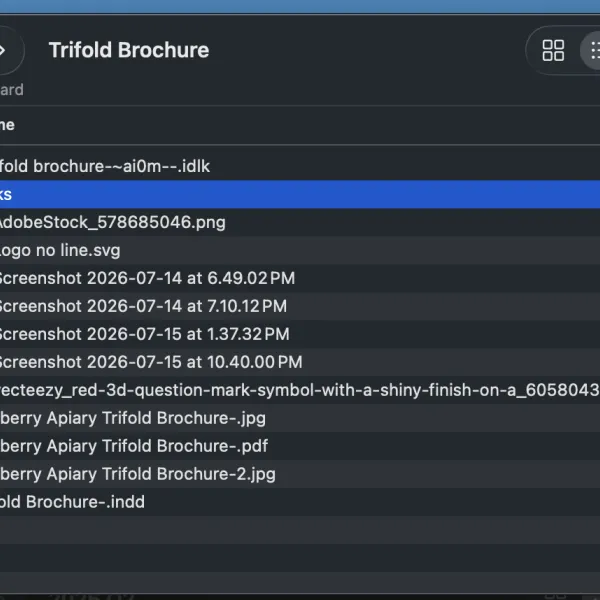Select the list view button
The width and height of the screenshot is (600, 600).
click(592, 50)
